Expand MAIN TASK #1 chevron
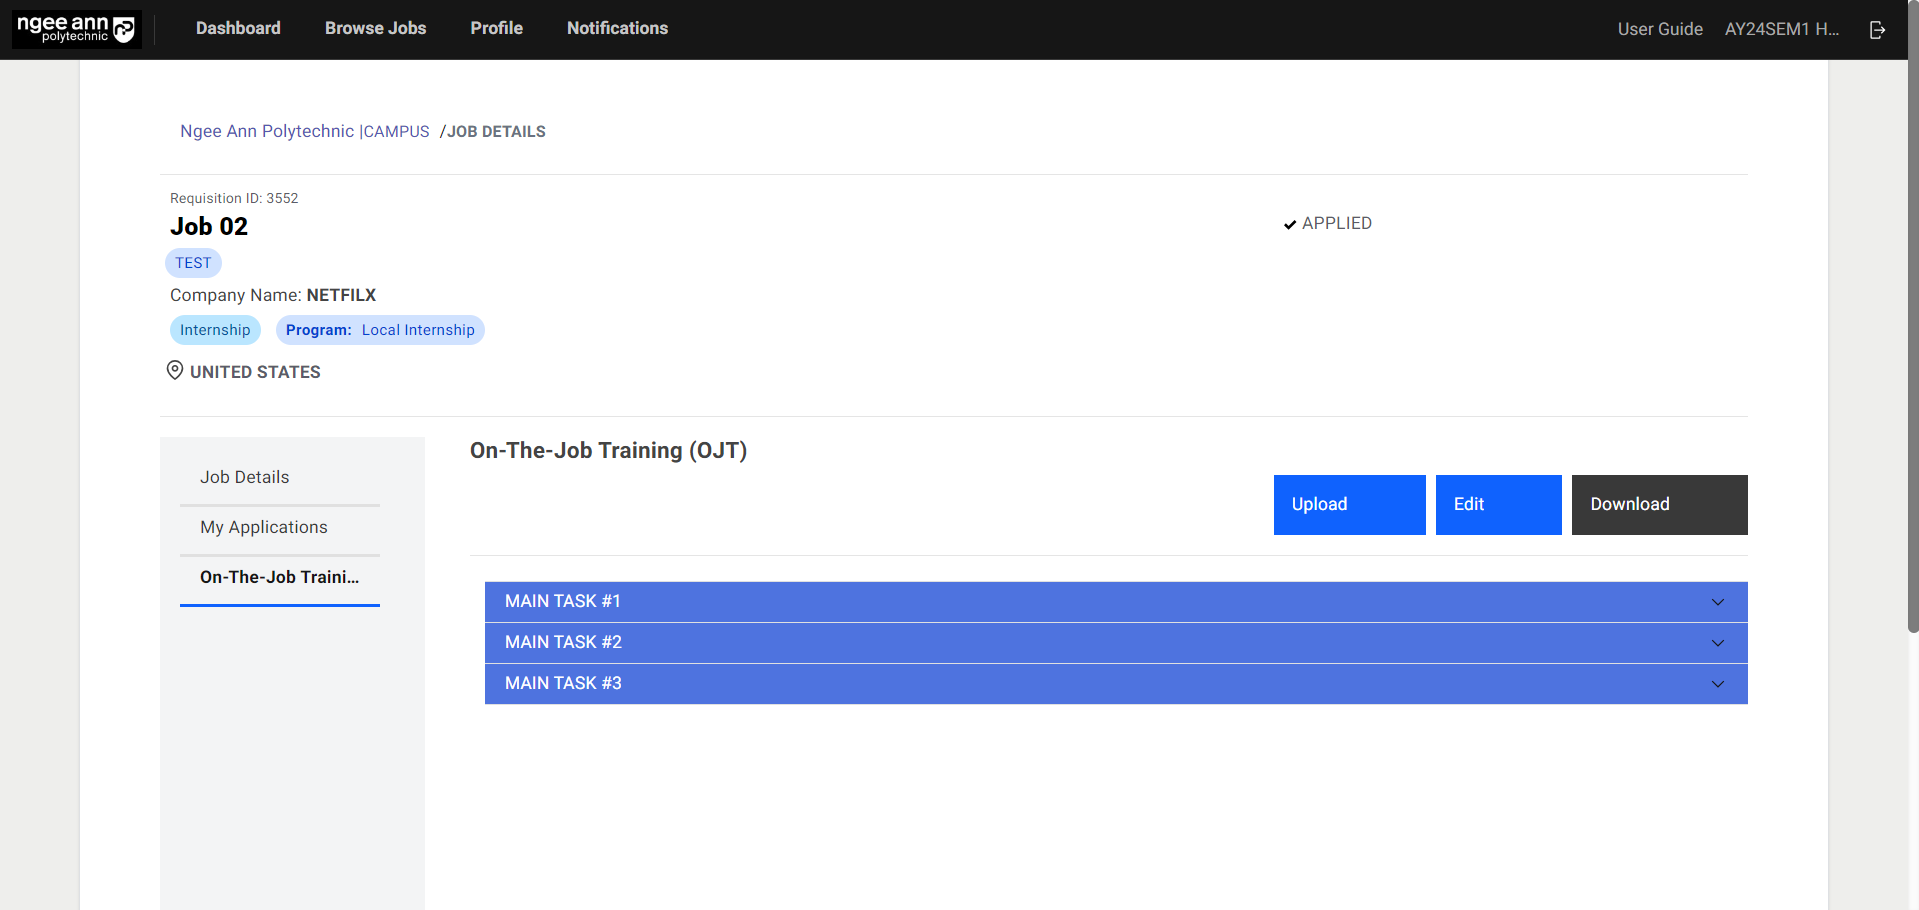This screenshot has width=1919, height=910. click(x=1717, y=602)
